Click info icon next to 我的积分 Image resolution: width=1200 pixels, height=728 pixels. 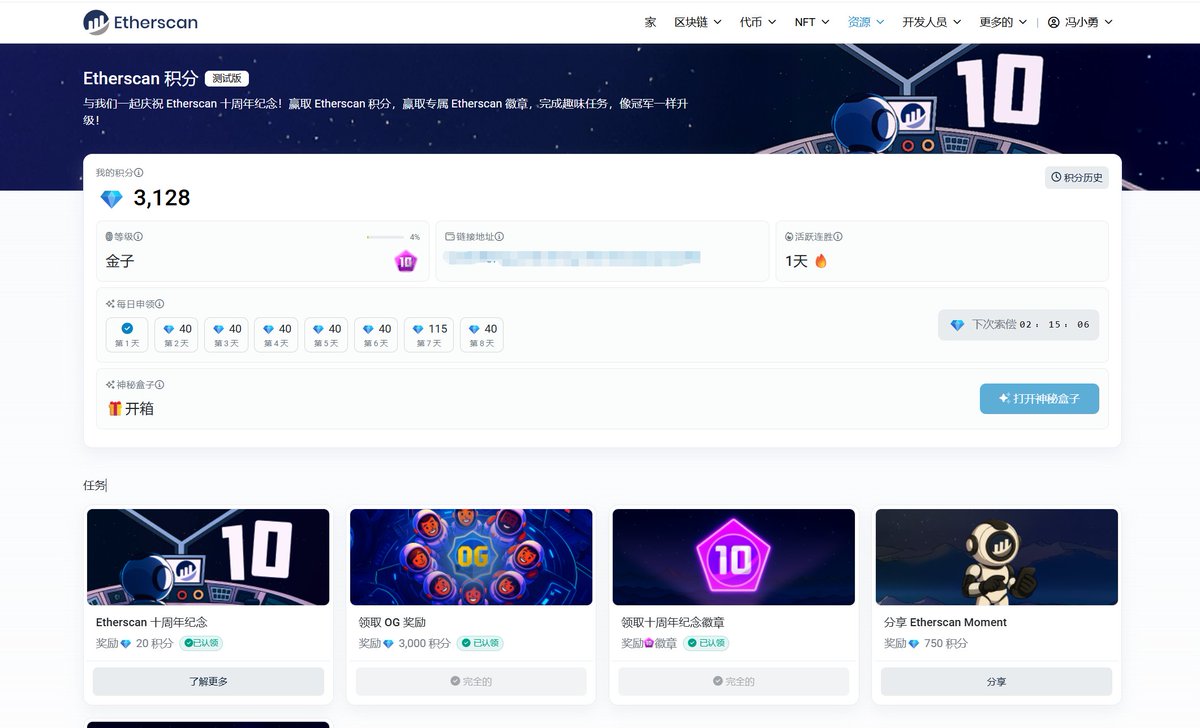[x=138, y=173]
